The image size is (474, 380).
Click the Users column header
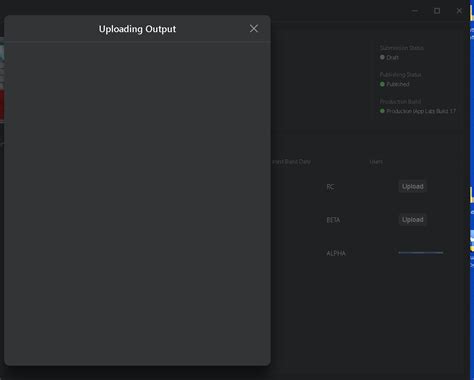point(376,162)
